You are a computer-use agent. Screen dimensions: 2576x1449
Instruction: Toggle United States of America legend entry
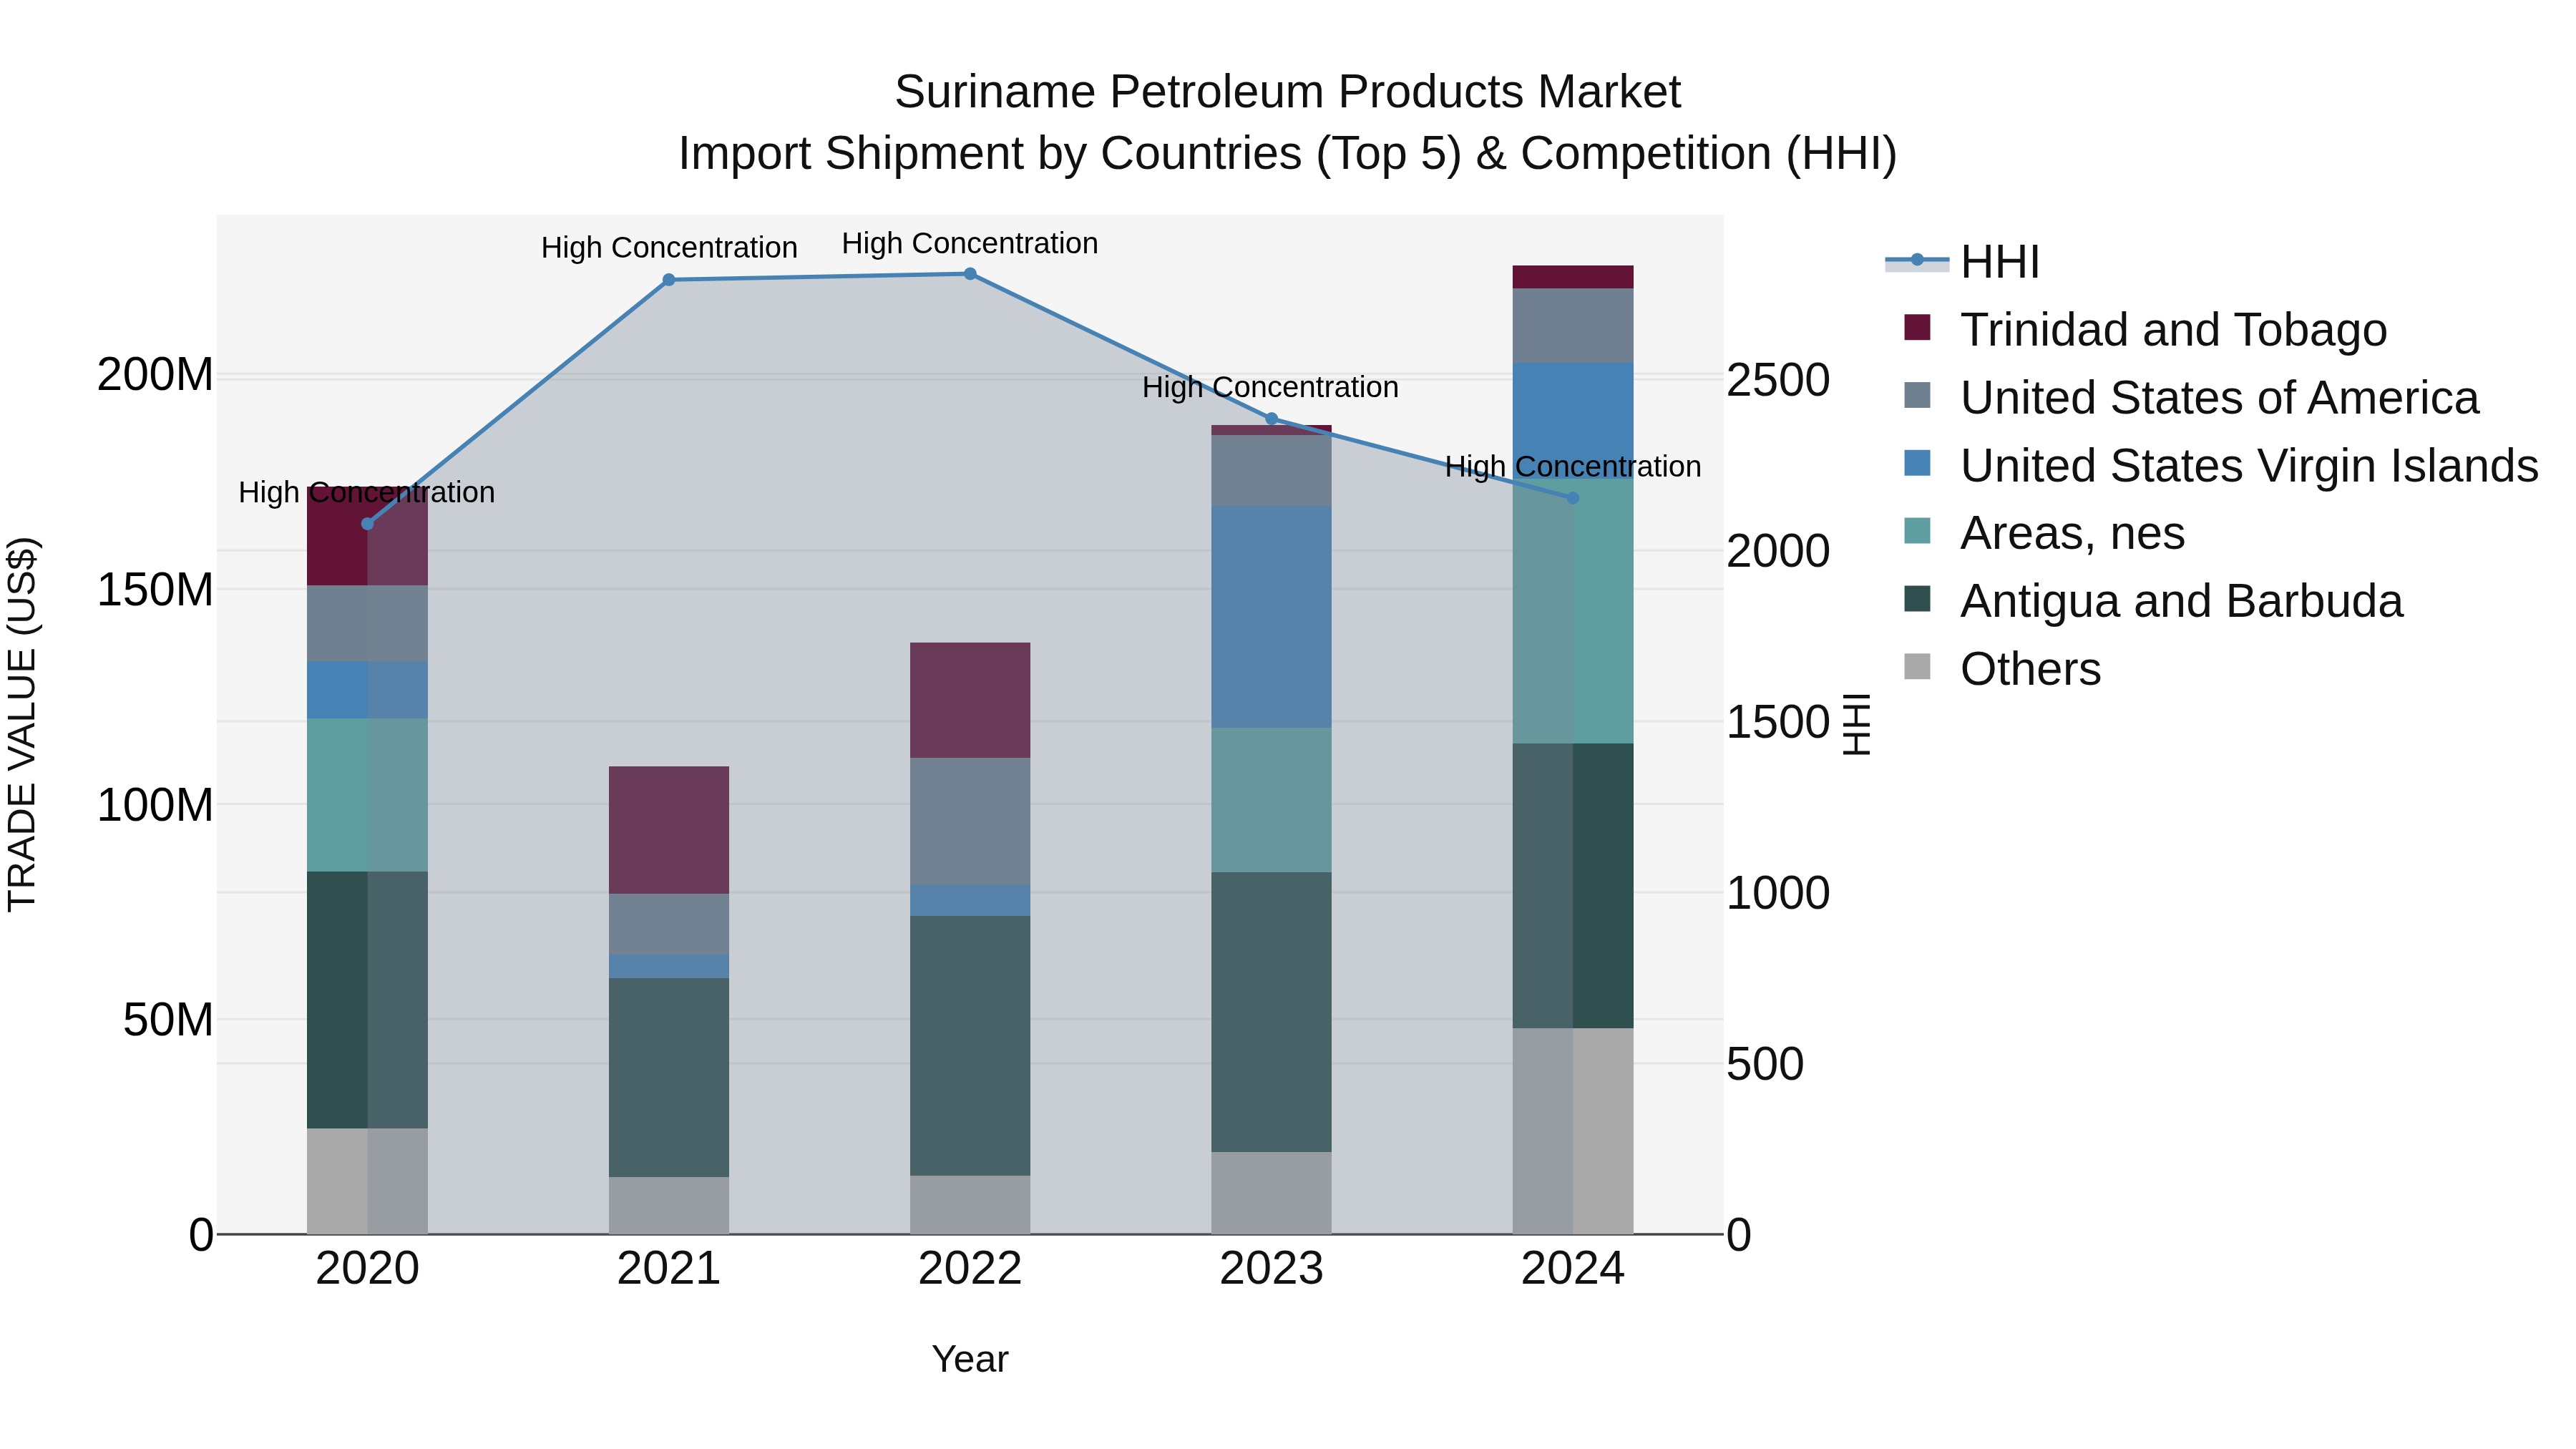(2191, 397)
